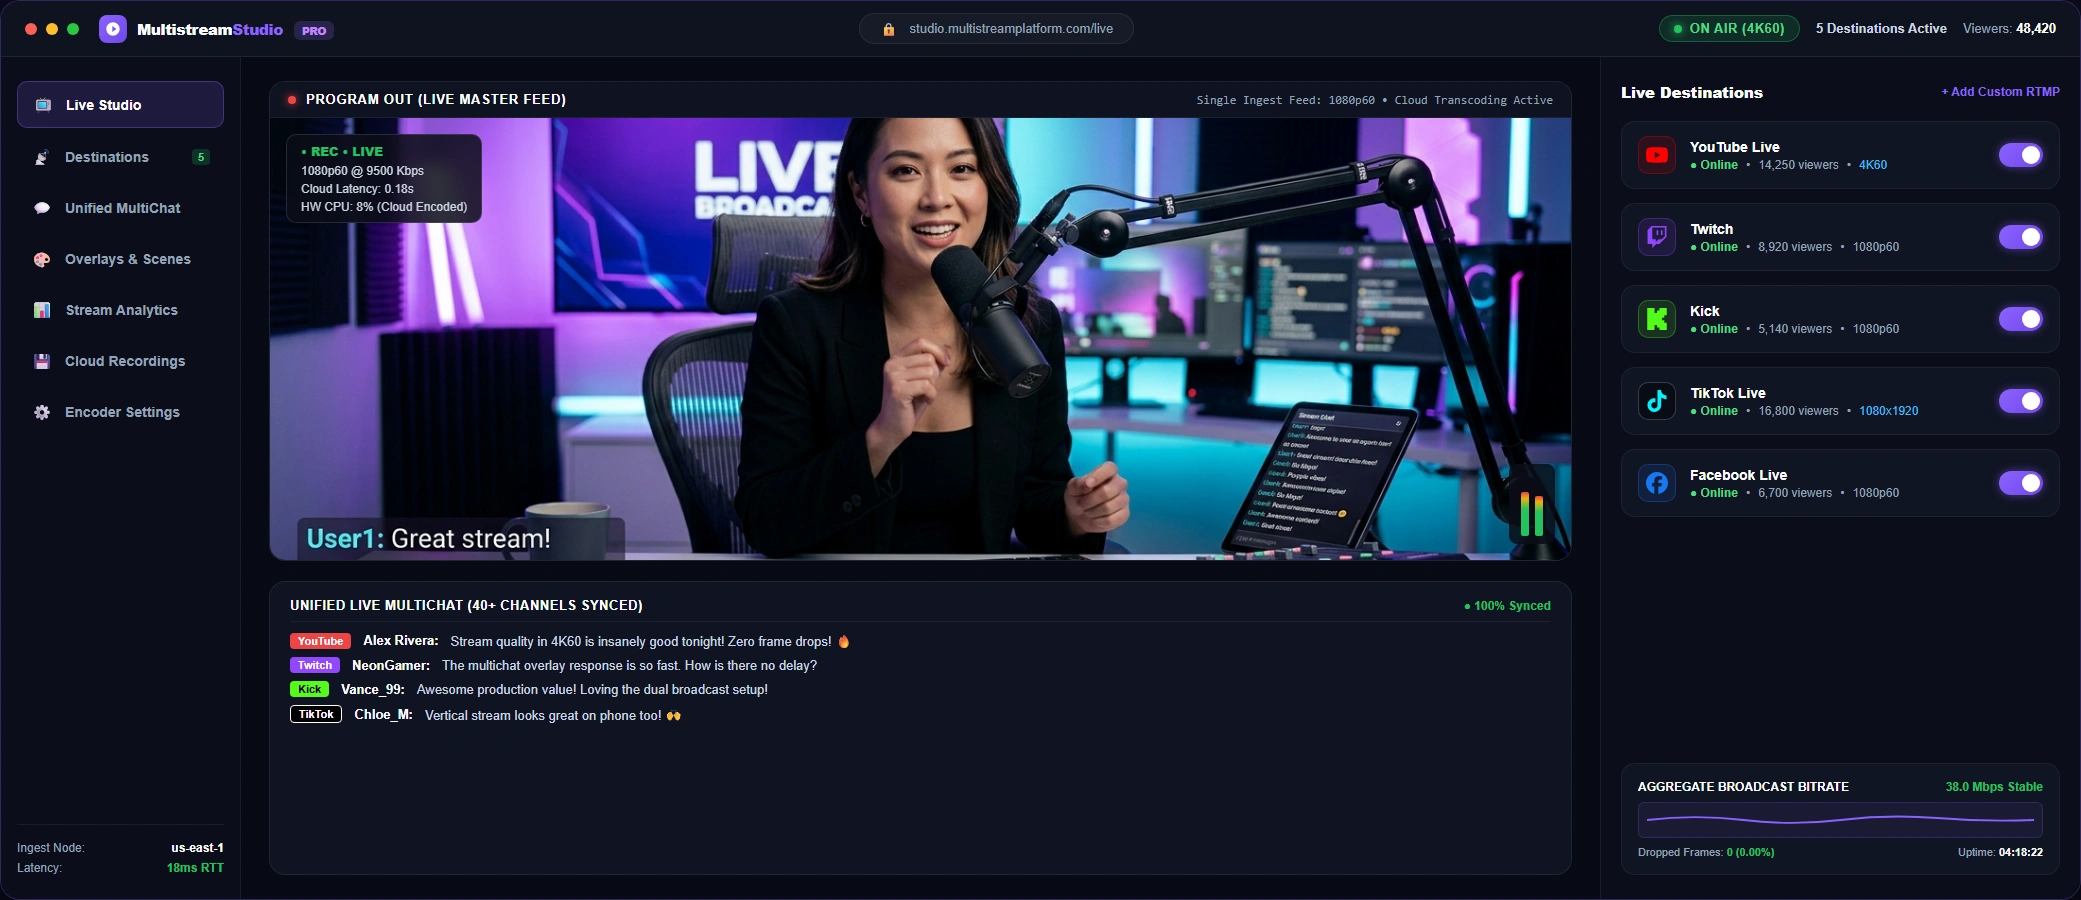Open Stream Analytics
The image size is (2081, 900).
(x=120, y=310)
